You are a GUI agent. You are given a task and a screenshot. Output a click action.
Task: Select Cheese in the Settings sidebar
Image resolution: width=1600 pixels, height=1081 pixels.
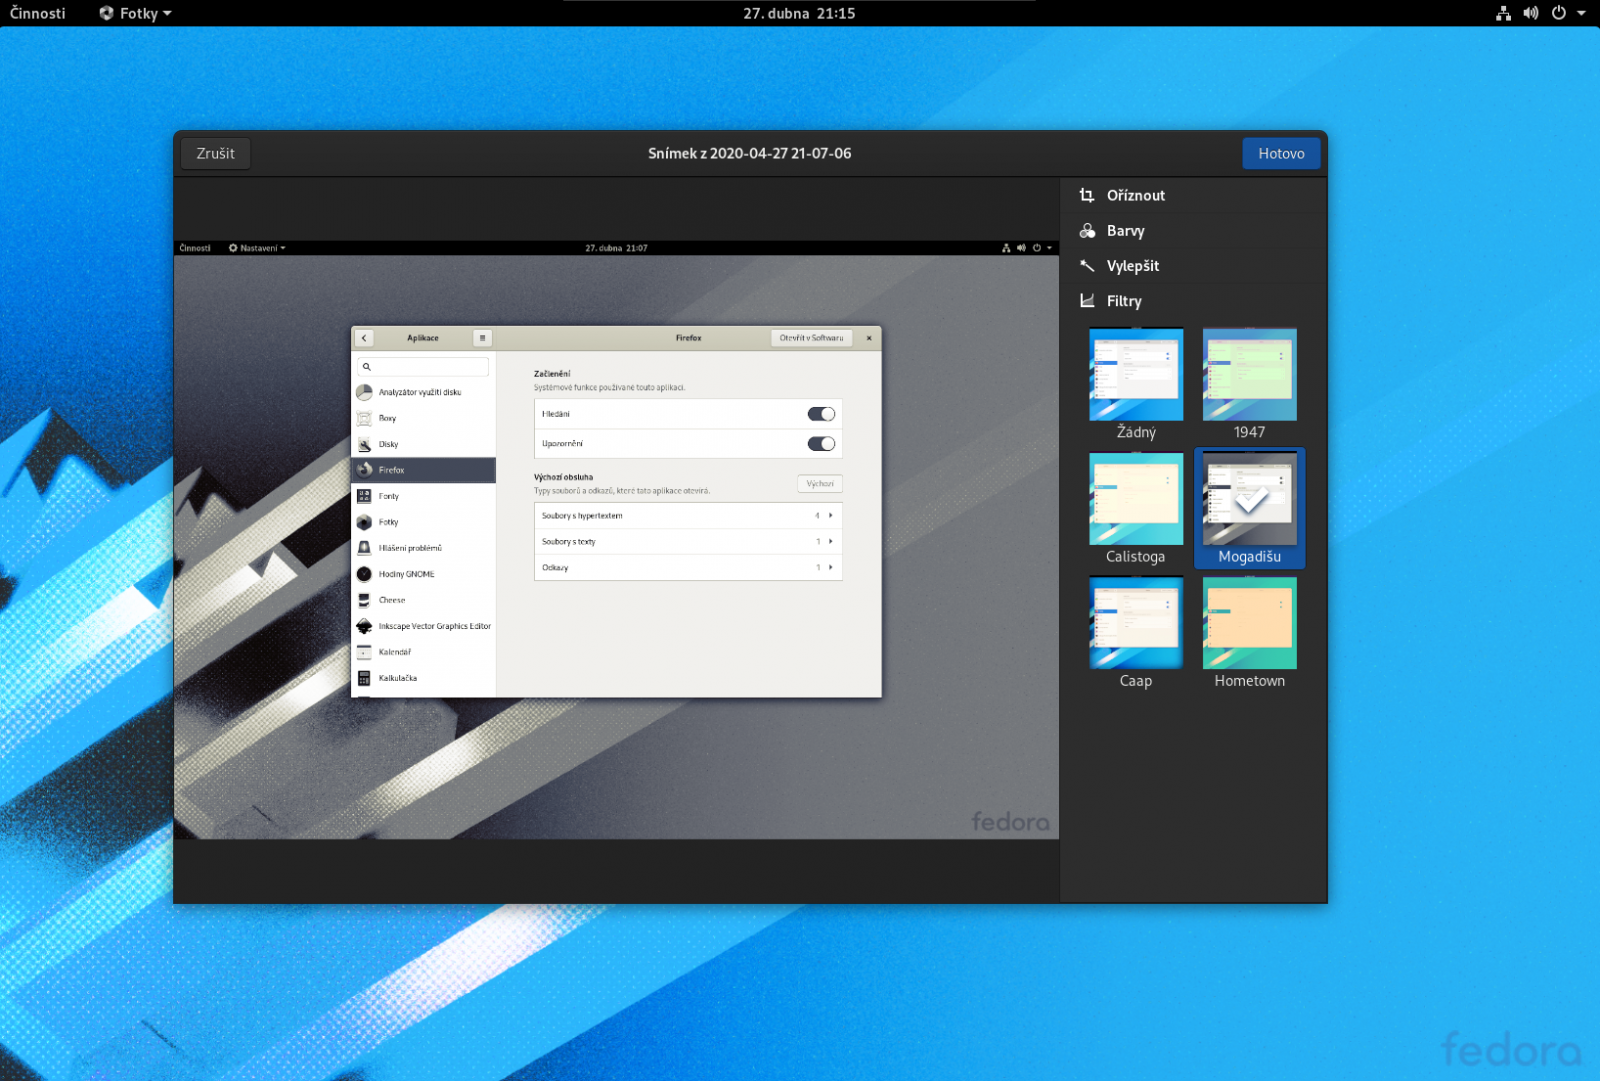422,599
